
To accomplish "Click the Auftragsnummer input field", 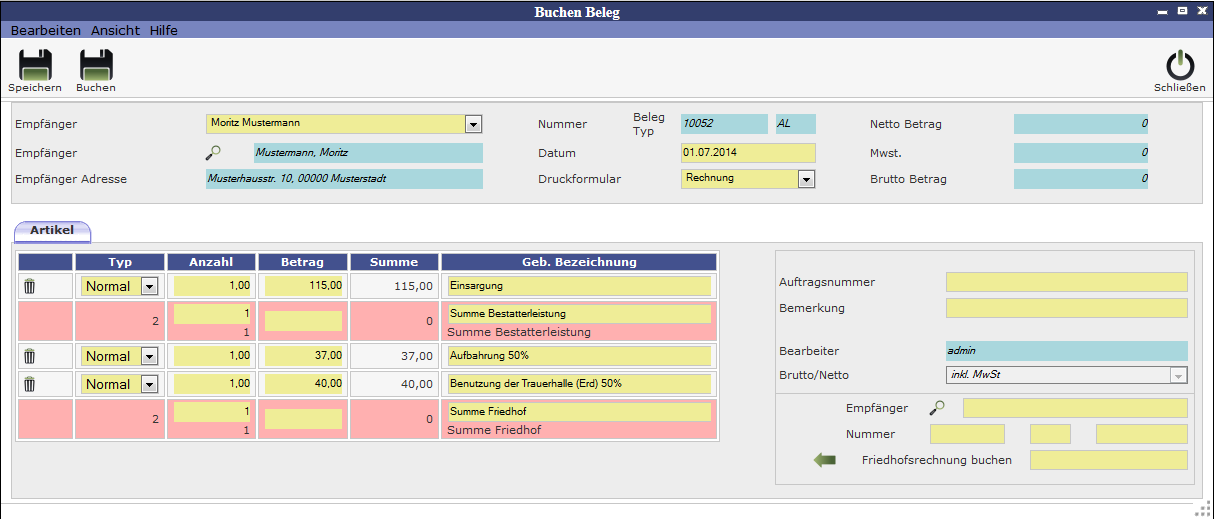I will point(1066,282).
